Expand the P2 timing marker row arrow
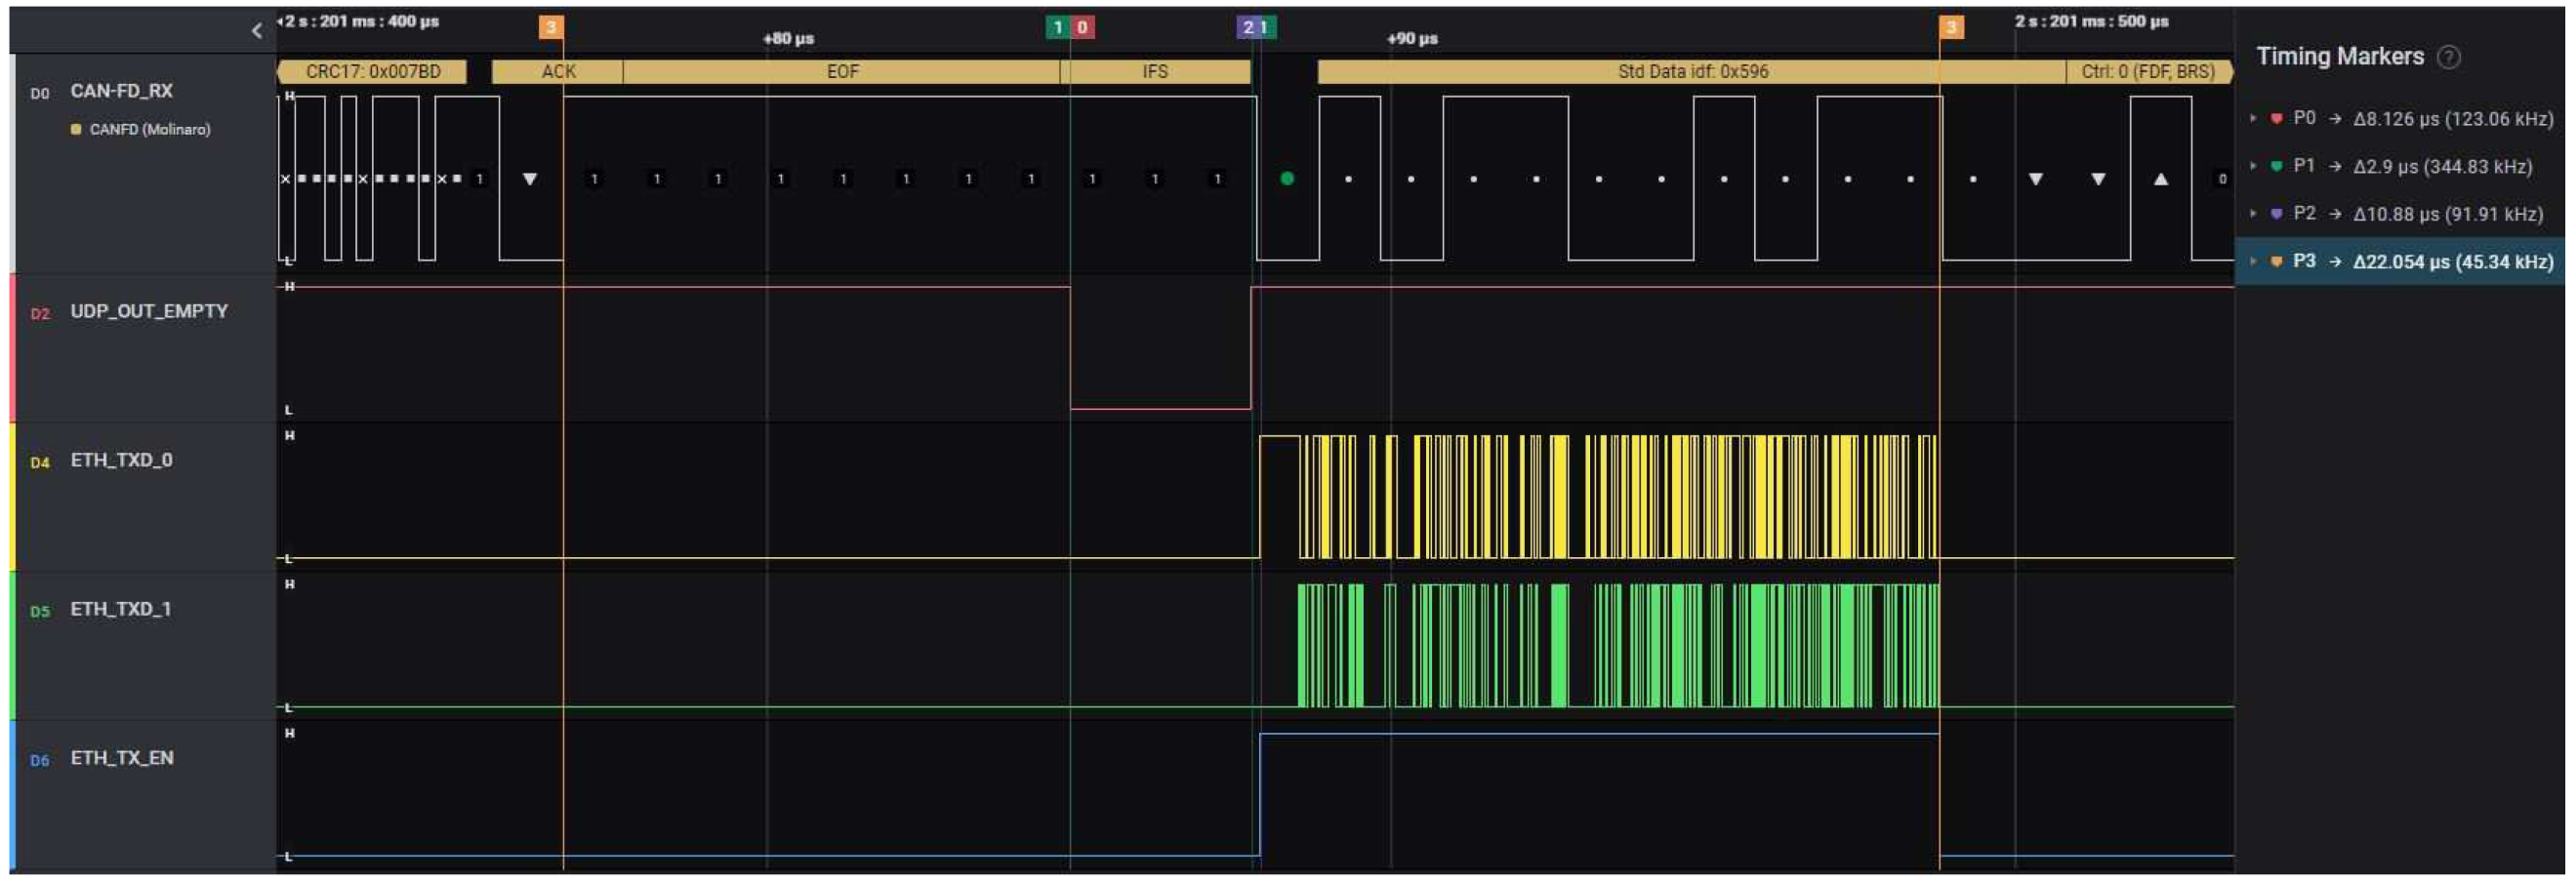Viewport: 2576px width, 884px height. (x=2253, y=214)
